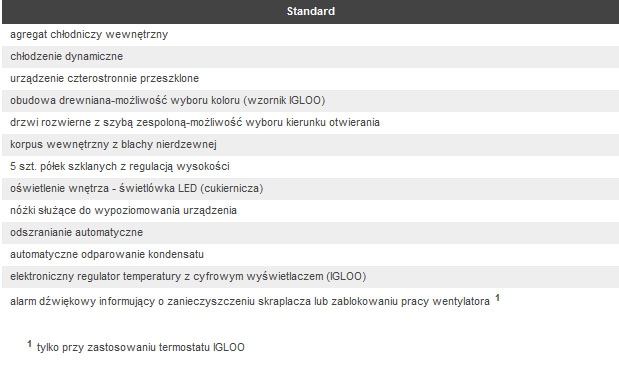Select the alarm dźwiękowy row
Viewport: 619px width, 367px height.
310,301
